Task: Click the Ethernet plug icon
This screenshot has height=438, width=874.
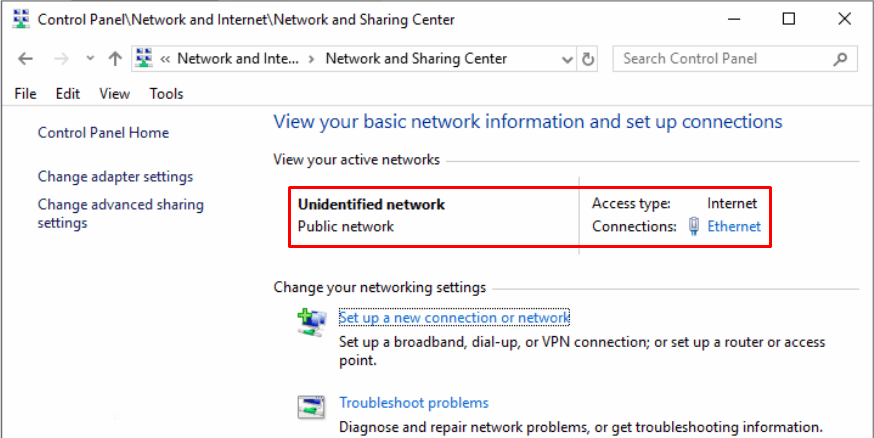Action: [x=694, y=226]
